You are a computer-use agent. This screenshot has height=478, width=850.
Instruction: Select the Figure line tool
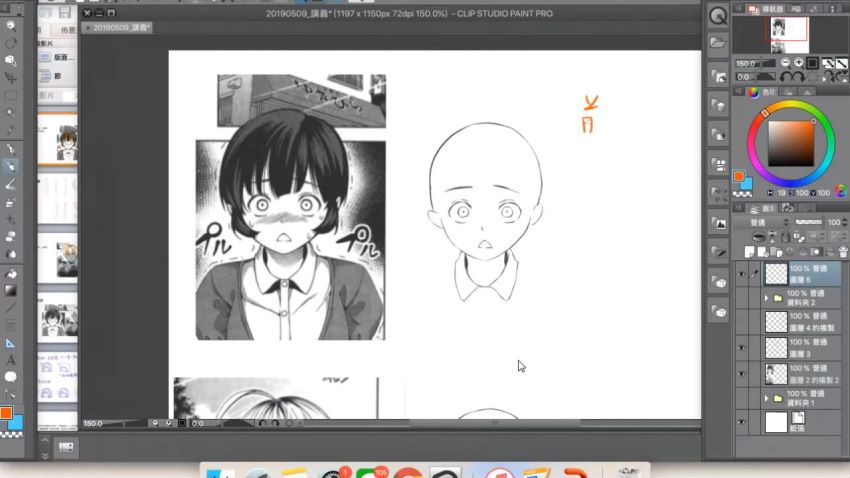(10, 308)
